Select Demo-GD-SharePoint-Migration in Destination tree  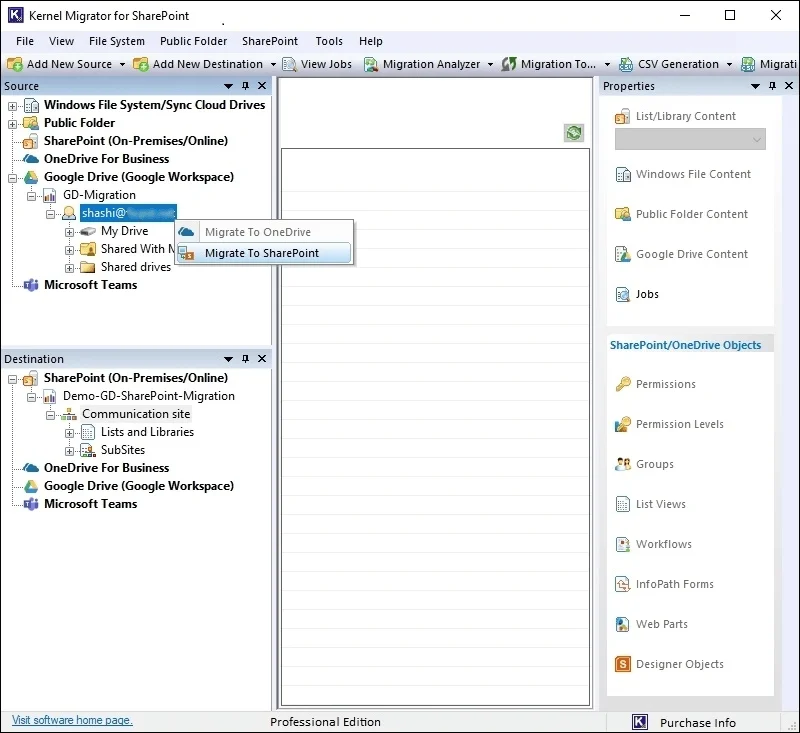(x=148, y=396)
